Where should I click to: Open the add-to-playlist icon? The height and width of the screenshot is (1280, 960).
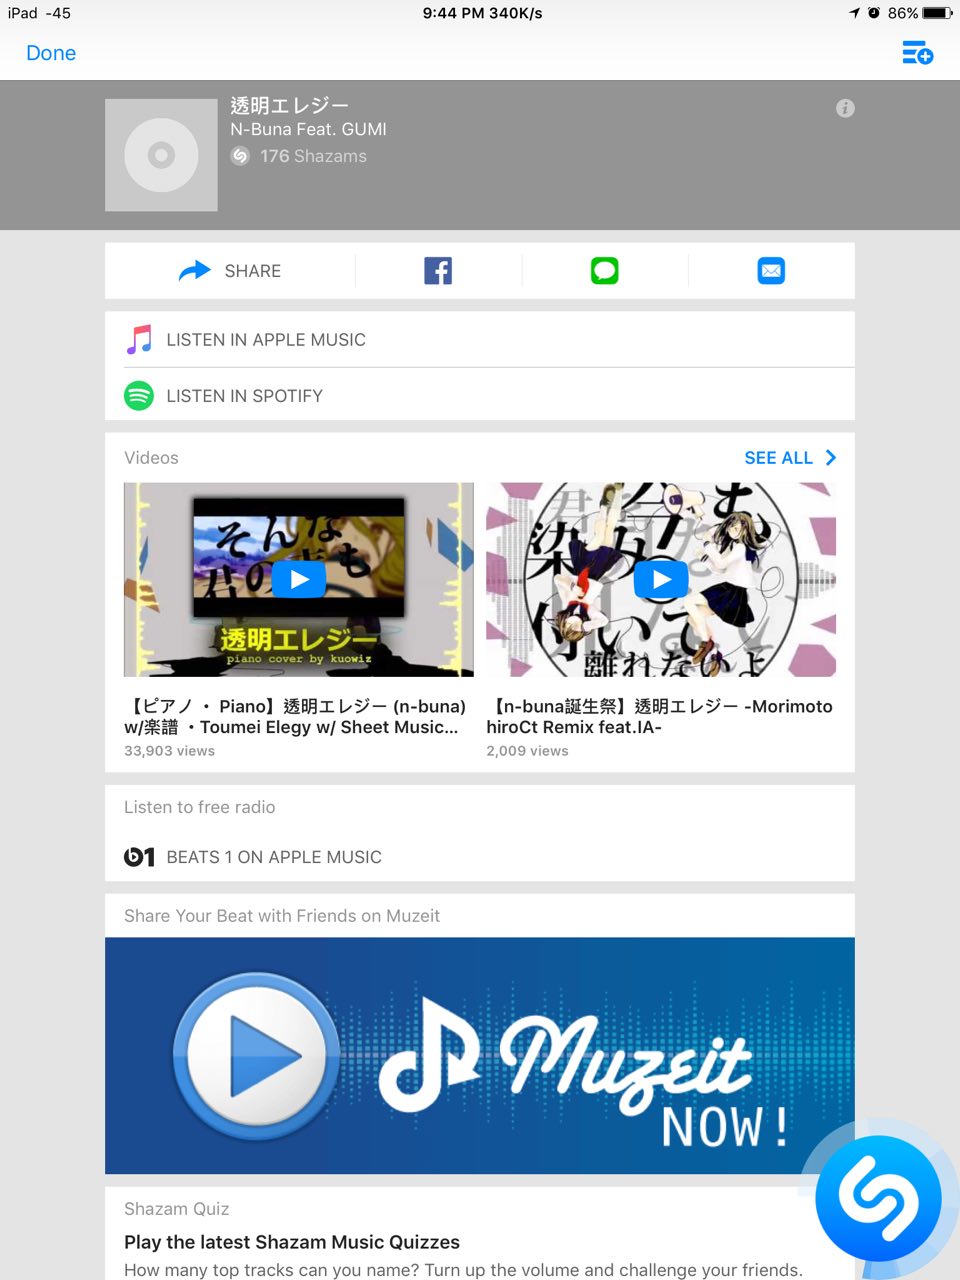click(x=917, y=53)
